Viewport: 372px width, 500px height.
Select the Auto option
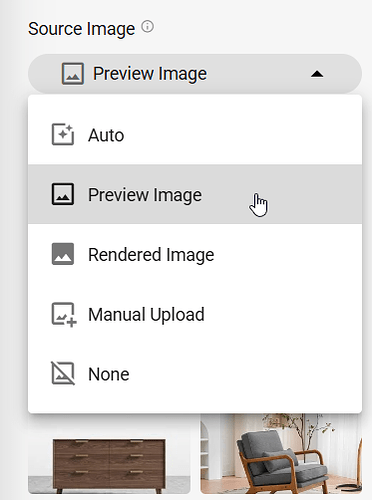pos(195,135)
